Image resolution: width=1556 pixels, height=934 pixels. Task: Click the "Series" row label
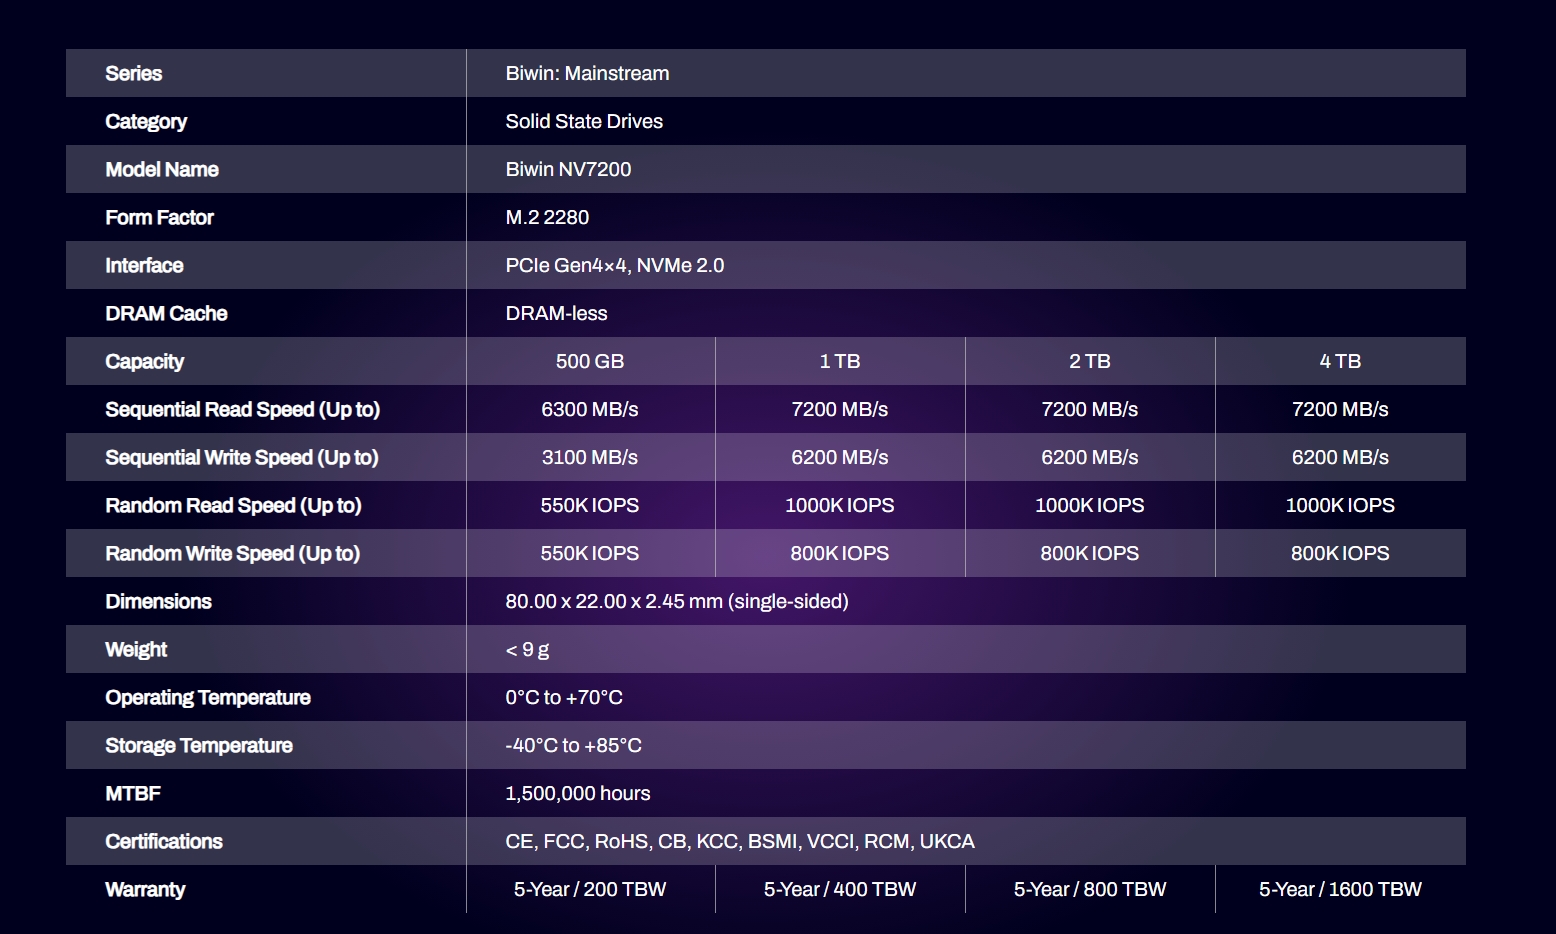point(133,73)
